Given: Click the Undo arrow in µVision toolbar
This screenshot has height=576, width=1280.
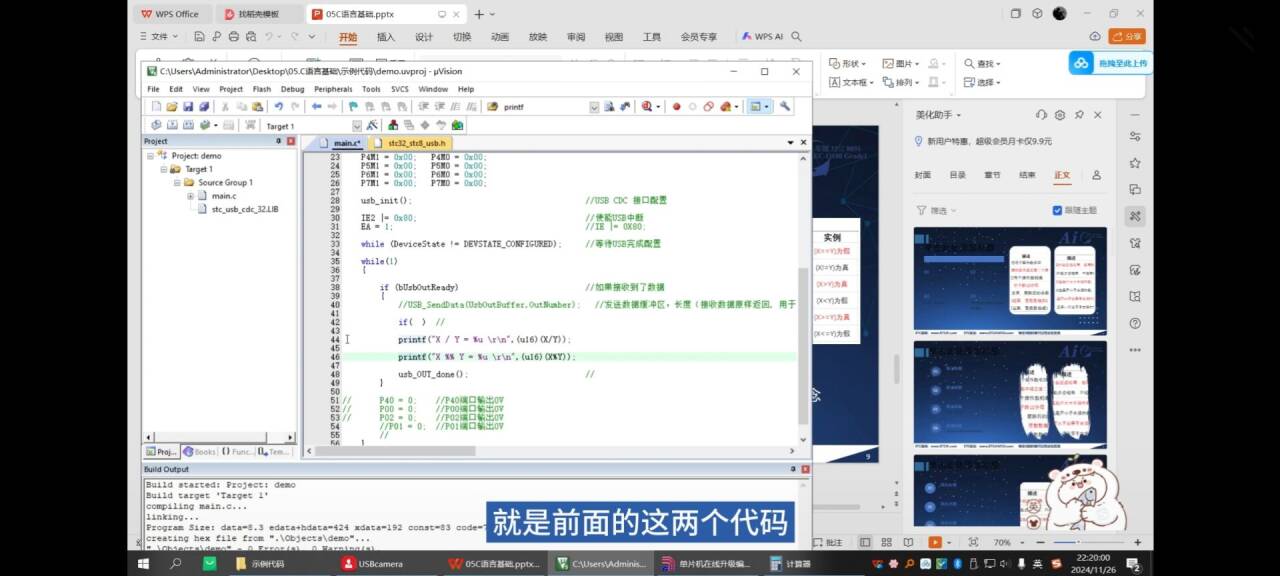Looking at the screenshot, I should [279, 107].
